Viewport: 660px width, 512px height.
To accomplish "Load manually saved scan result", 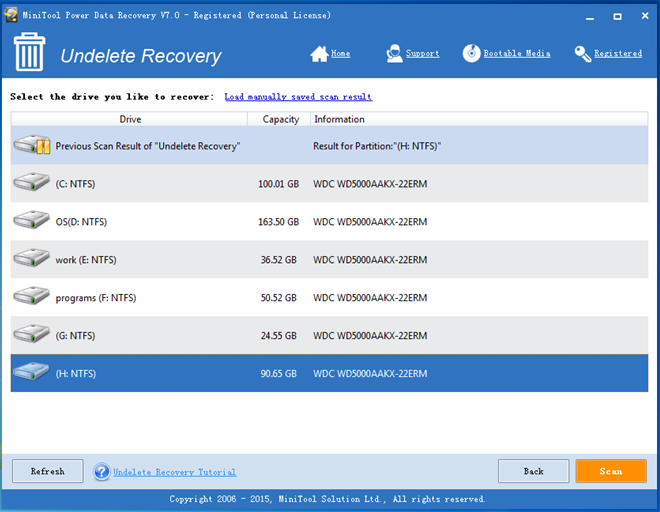I will [298, 97].
